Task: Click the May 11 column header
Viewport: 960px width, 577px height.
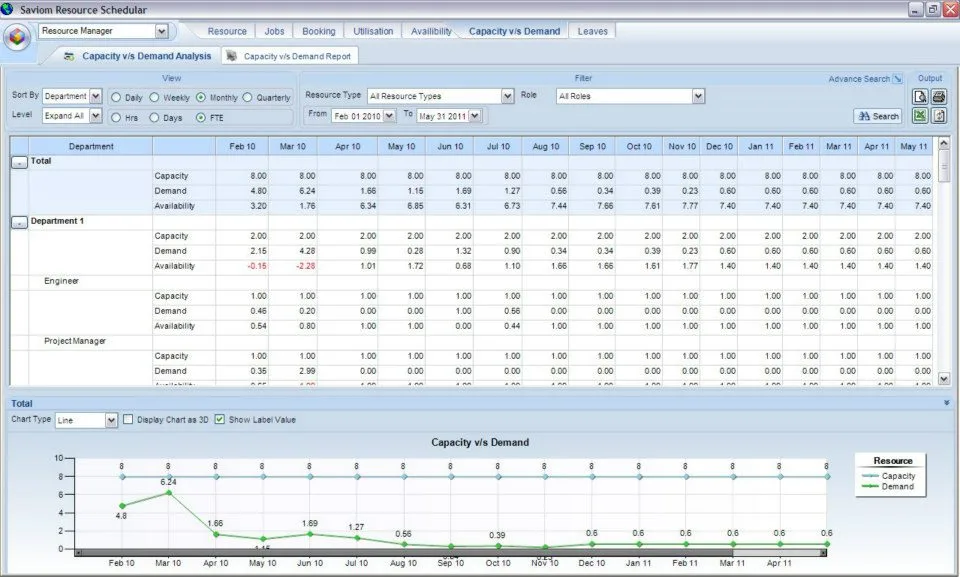Action: (x=914, y=146)
